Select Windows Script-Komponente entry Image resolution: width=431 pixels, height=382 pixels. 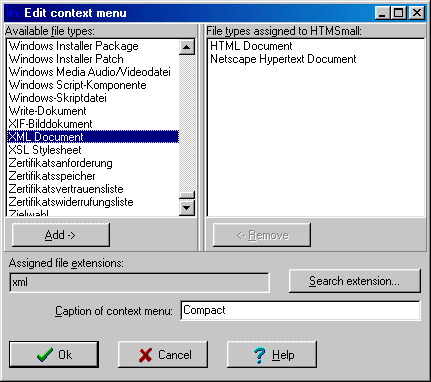[93, 85]
